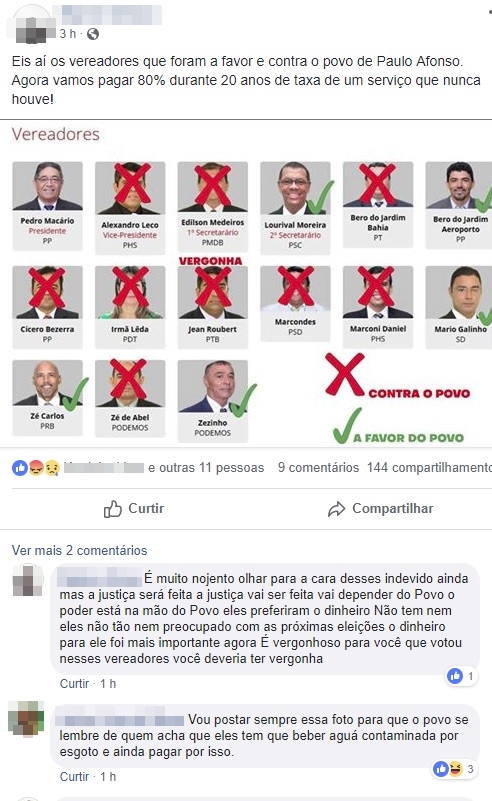
Task: Click the angry reaction emoji on post
Action: click(36, 467)
